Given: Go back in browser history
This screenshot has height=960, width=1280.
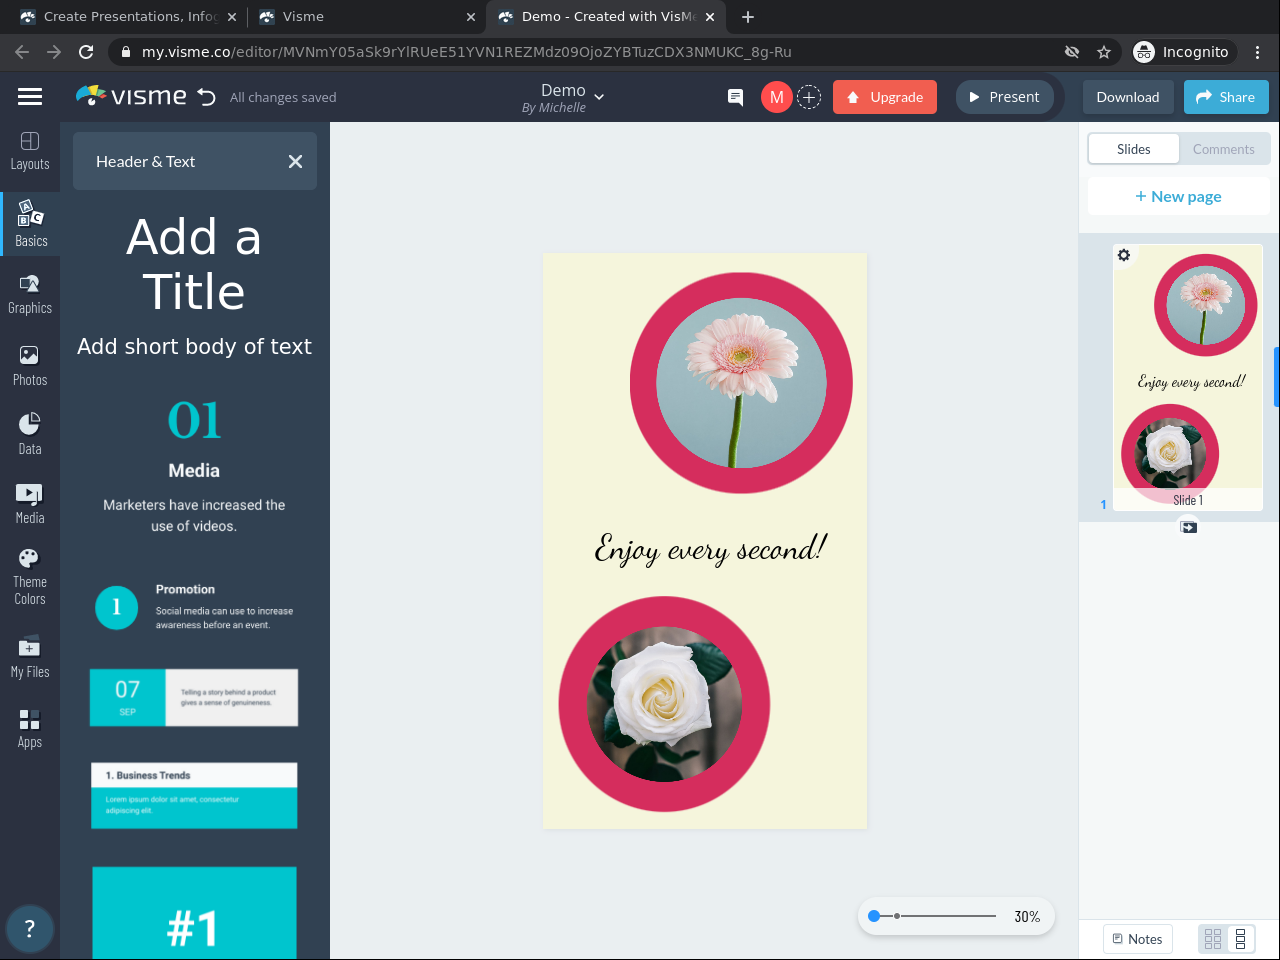Looking at the screenshot, I should tap(22, 52).
